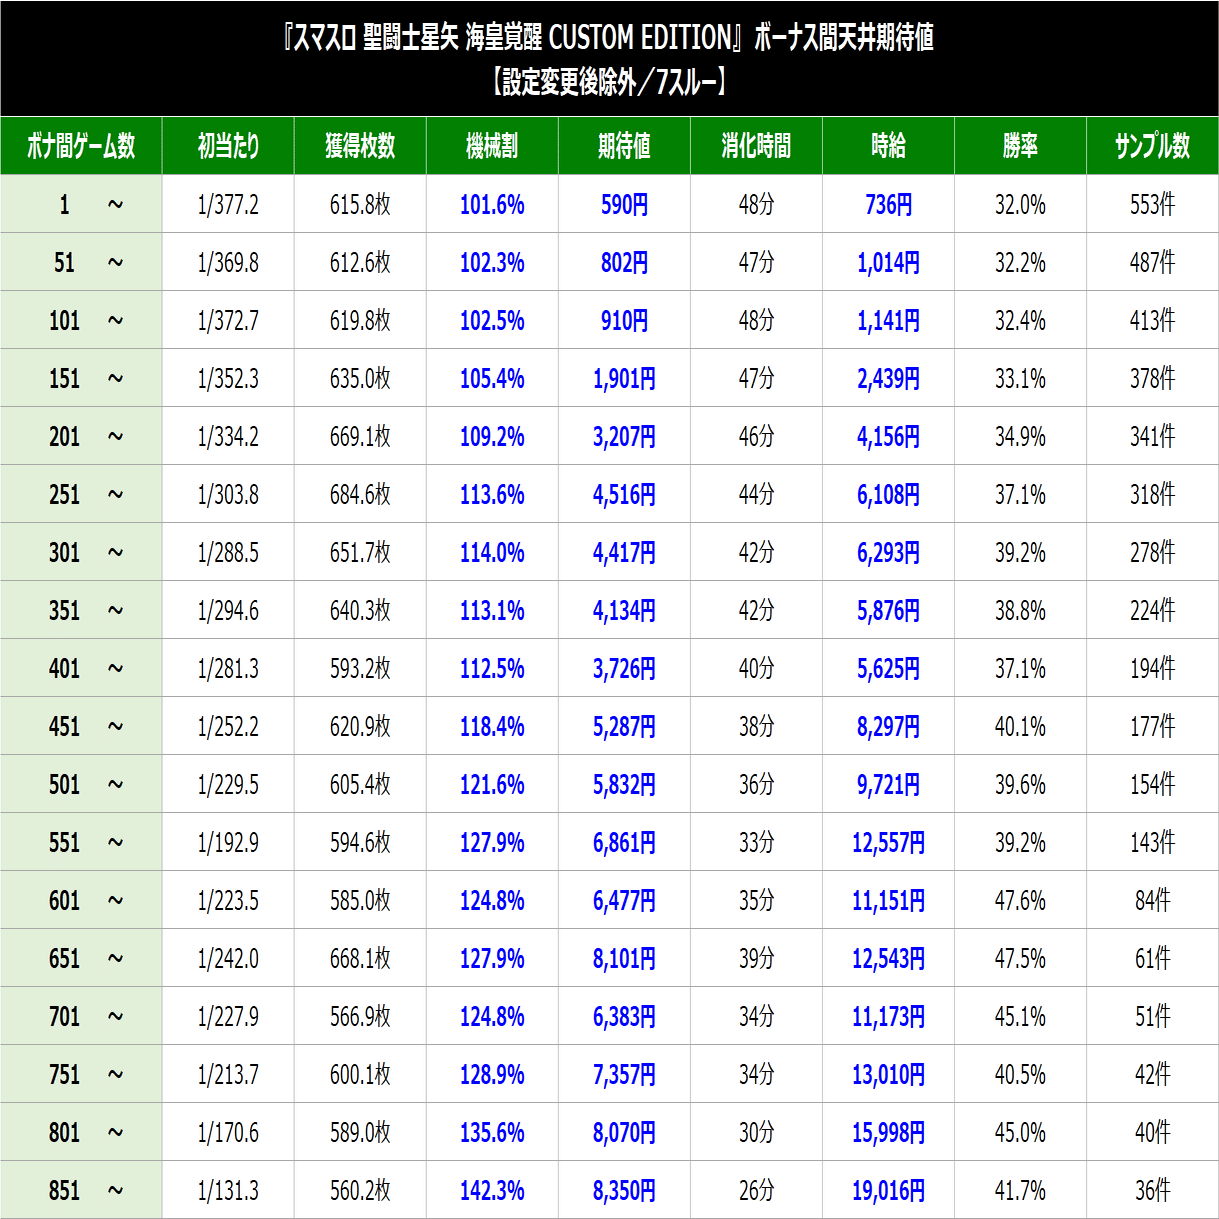Click the 101.6% payout cell

tap(492, 204)
